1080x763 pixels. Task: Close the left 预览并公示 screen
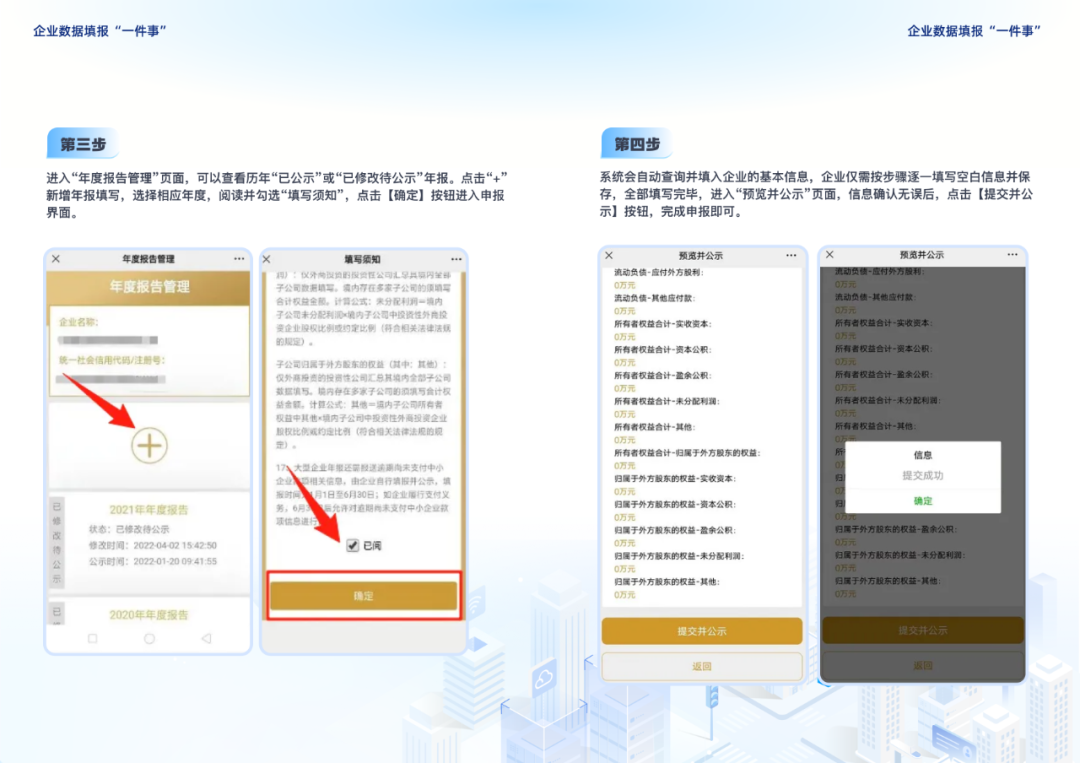[x=609, y=255]
